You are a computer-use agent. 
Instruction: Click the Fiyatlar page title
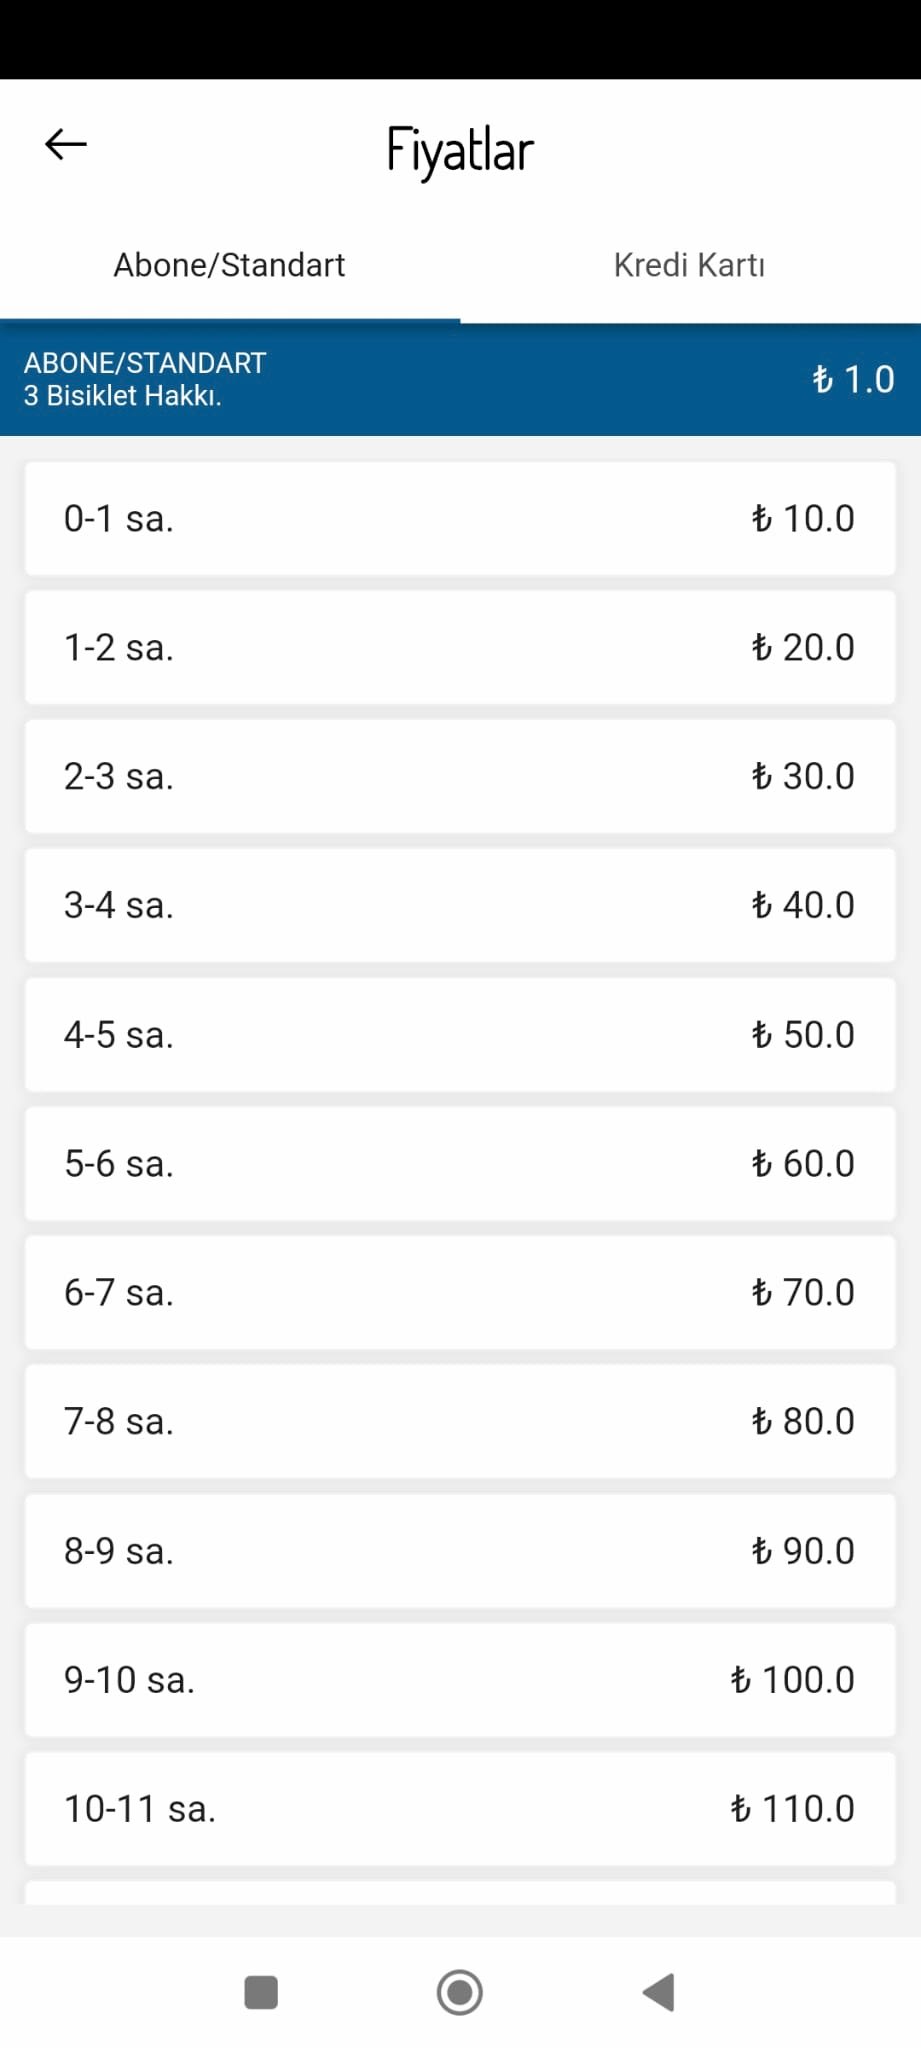pos(460,150)
